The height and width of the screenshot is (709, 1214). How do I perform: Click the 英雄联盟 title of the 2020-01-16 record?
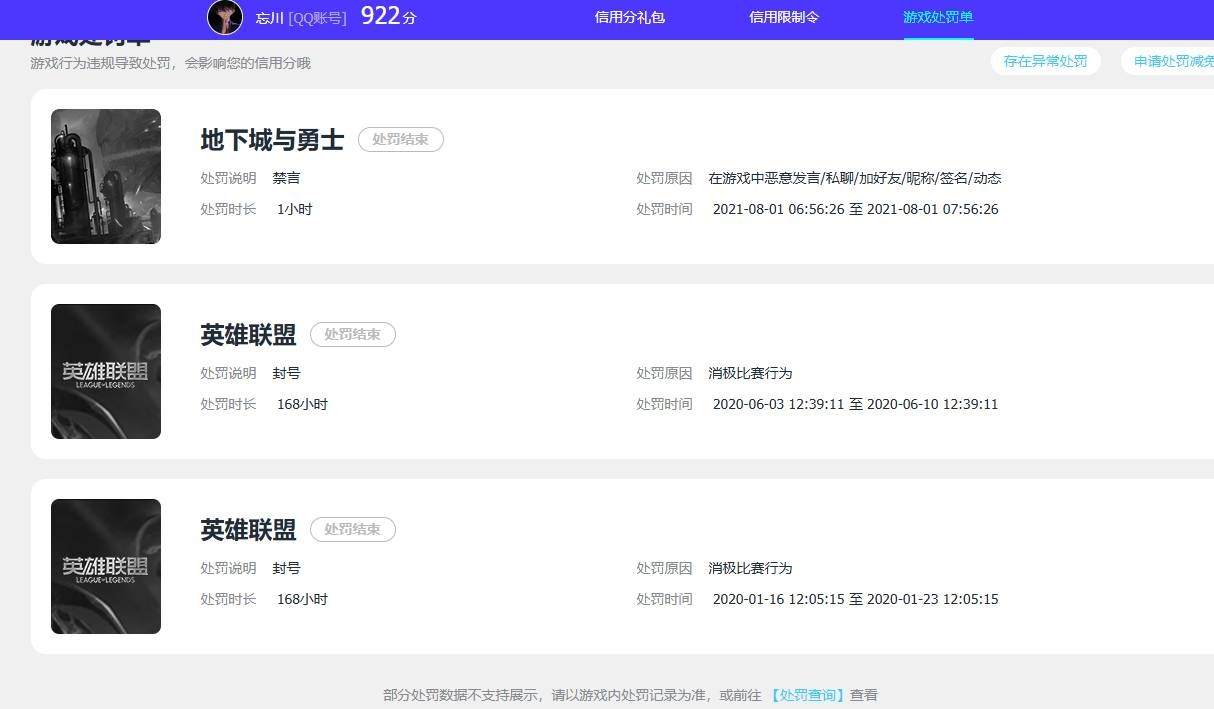click(248, 530)
